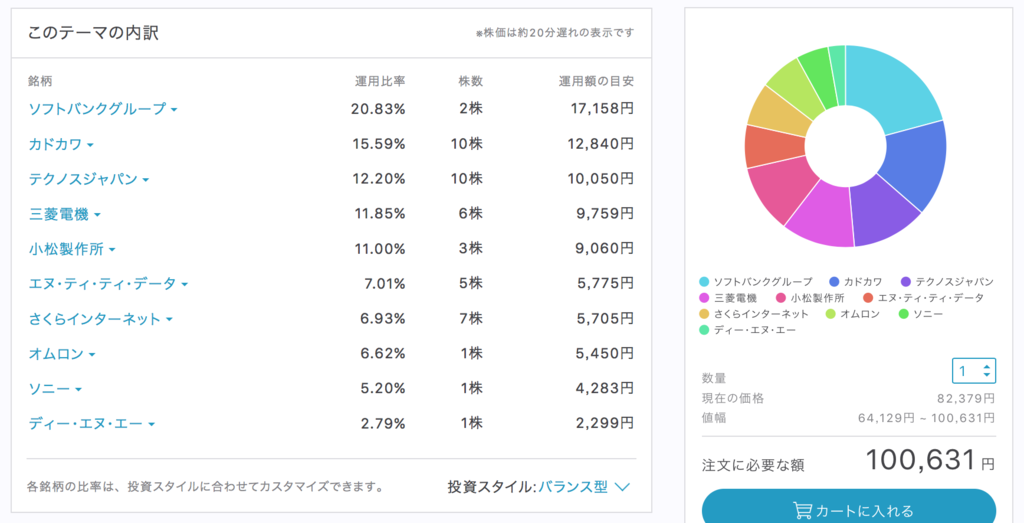Click the ソニー legend color dot
The width and height of the screenshot is (1024, 523).
pos(903,314)
